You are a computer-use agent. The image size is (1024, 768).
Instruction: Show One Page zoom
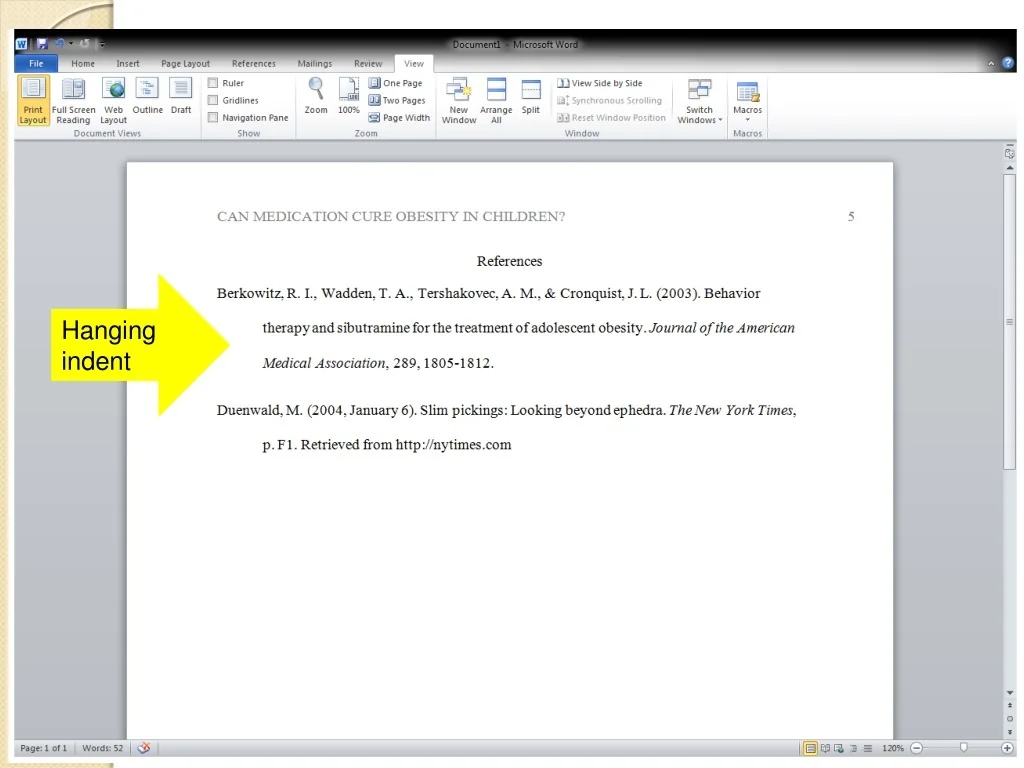click(x=396, y=83)
